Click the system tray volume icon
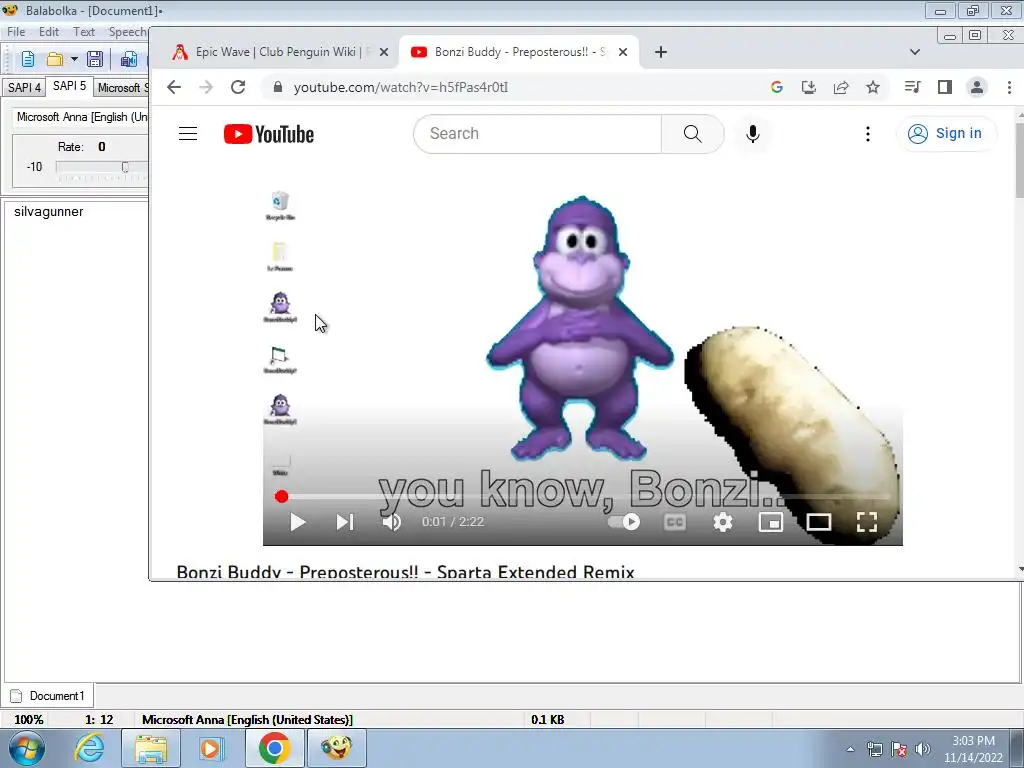Screen dimensions: 1024x768 point(923,749)
